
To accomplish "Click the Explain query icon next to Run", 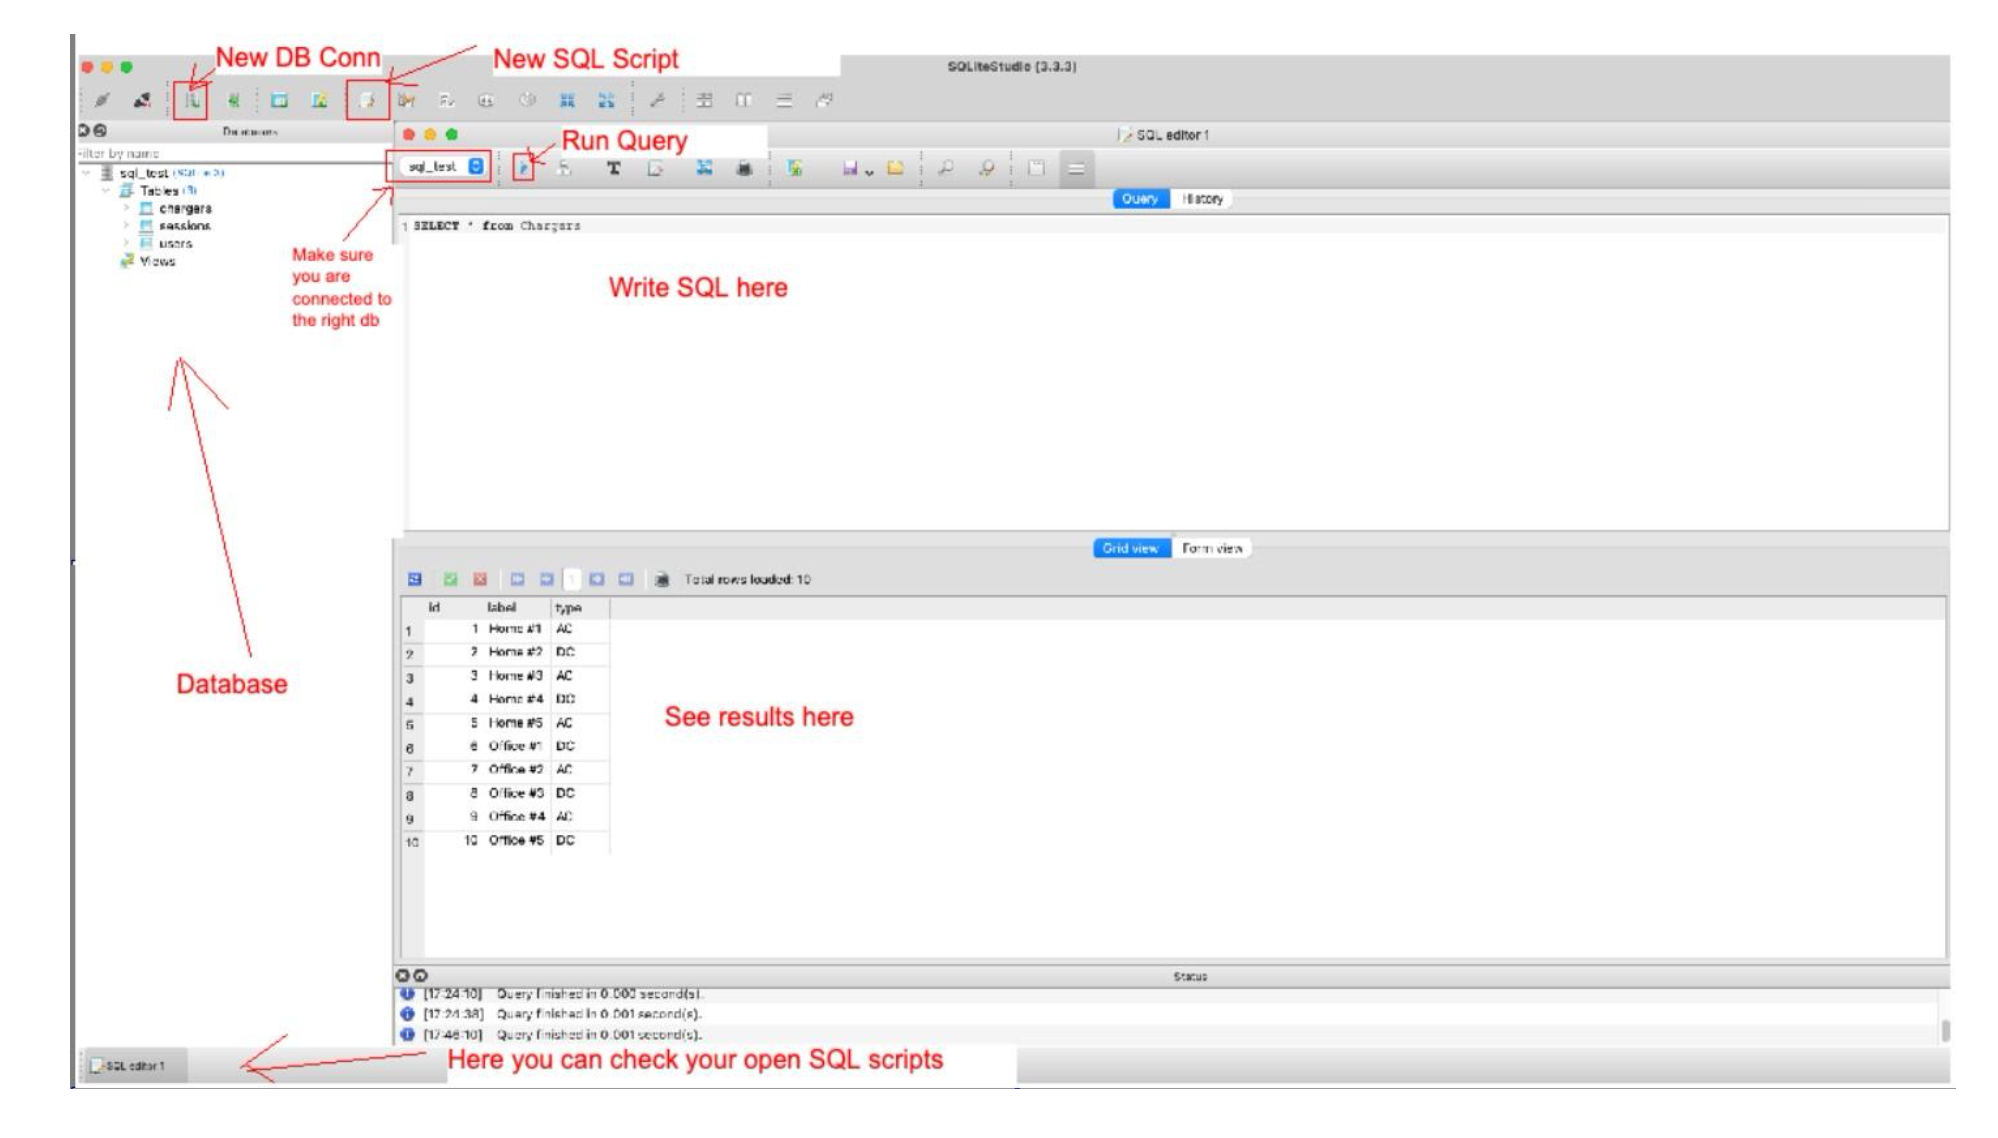I will 564,168.
